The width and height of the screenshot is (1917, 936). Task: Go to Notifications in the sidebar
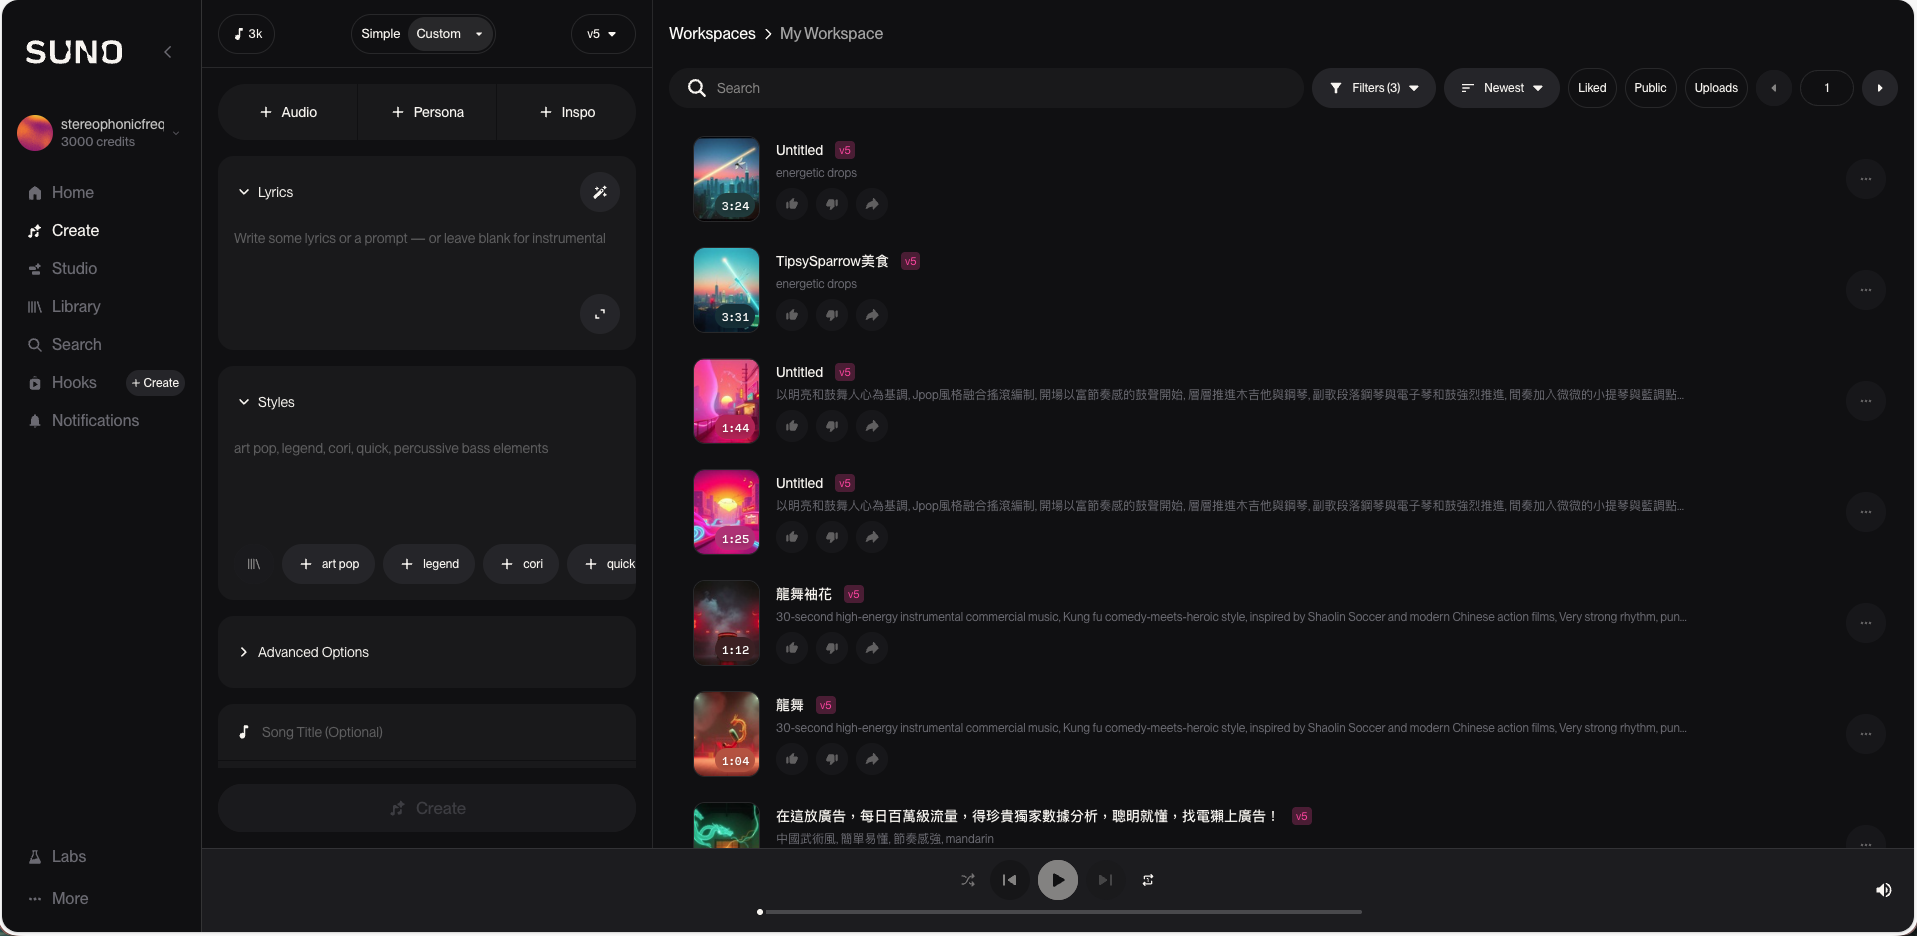(x=95, y=420)
